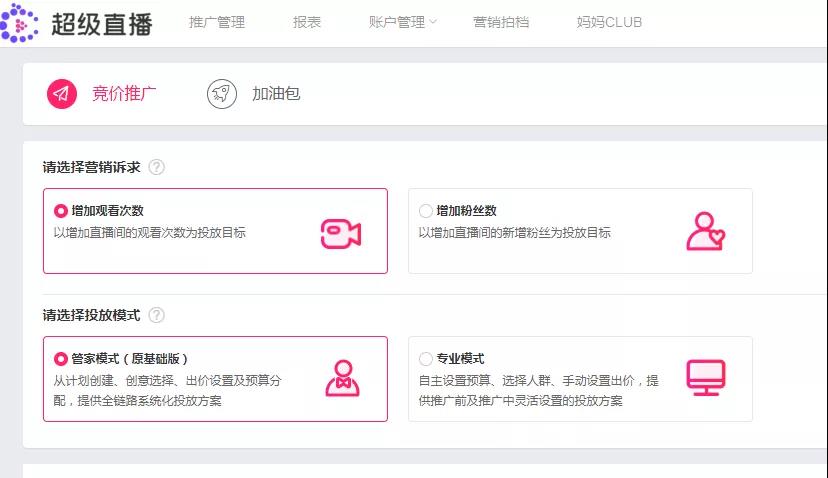This screenshot has width=828, height=478.
Task: Click the 超级直播 title text
Action: [x=102, y=24]
